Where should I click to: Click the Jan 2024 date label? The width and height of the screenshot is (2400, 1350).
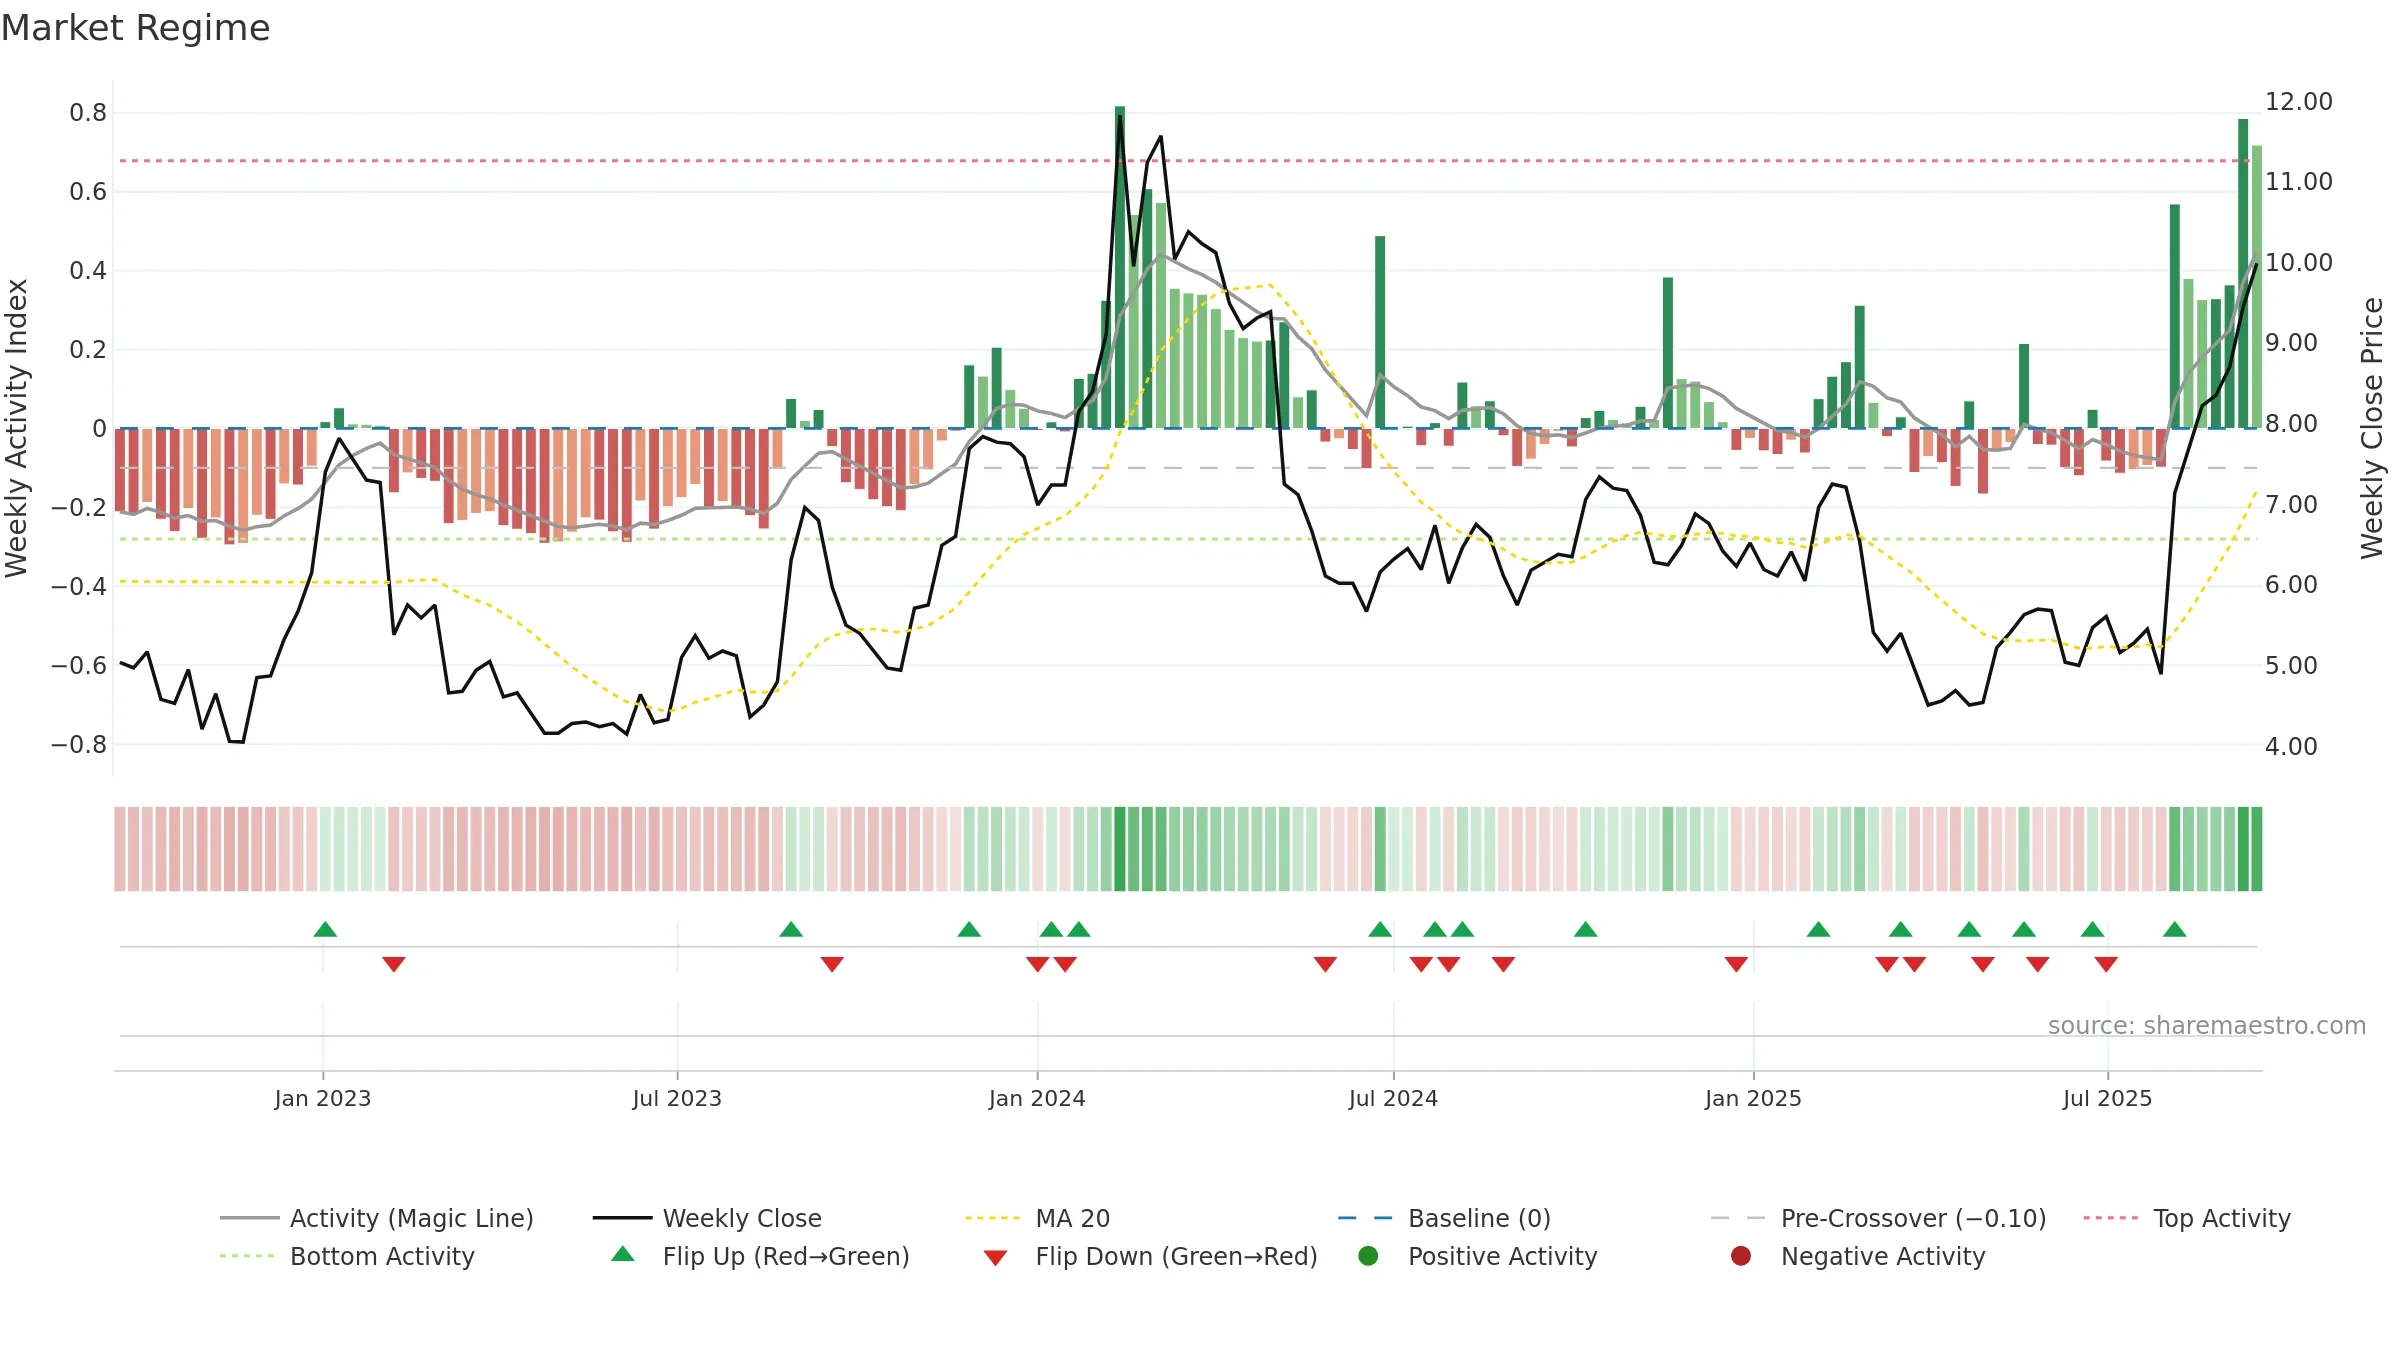click(1037, 1098)
